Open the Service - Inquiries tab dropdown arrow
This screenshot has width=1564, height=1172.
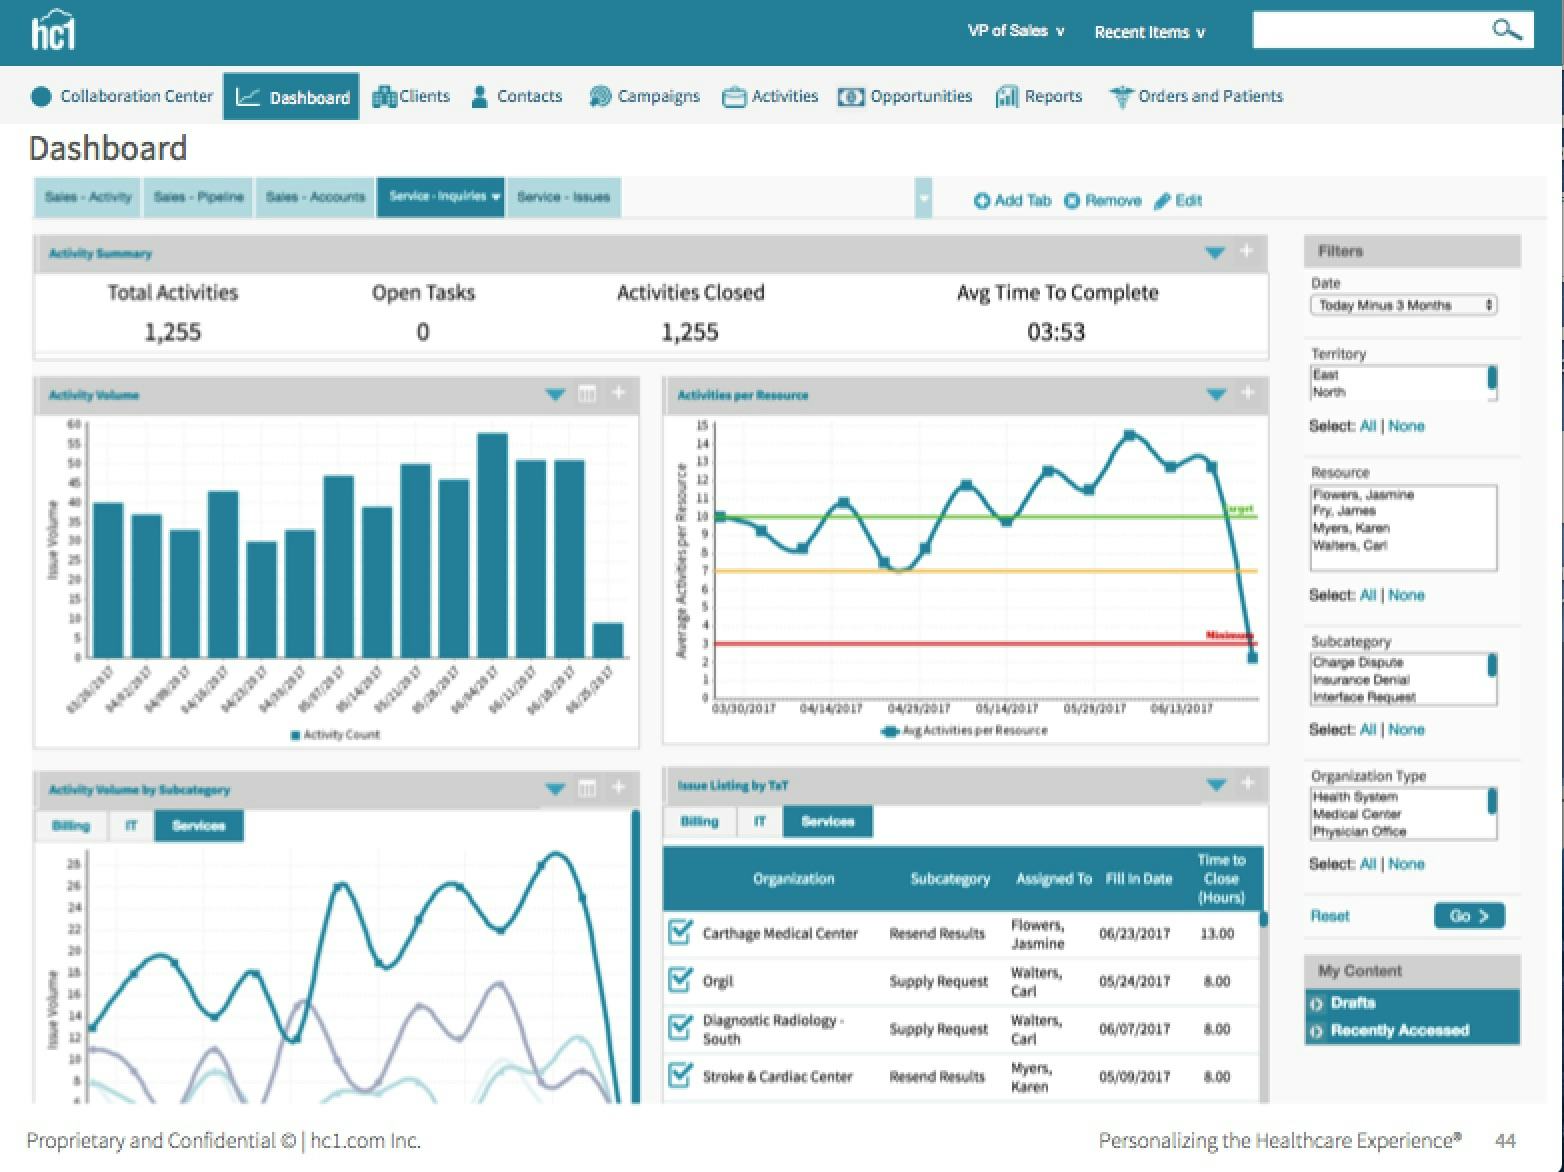[498, 197]
